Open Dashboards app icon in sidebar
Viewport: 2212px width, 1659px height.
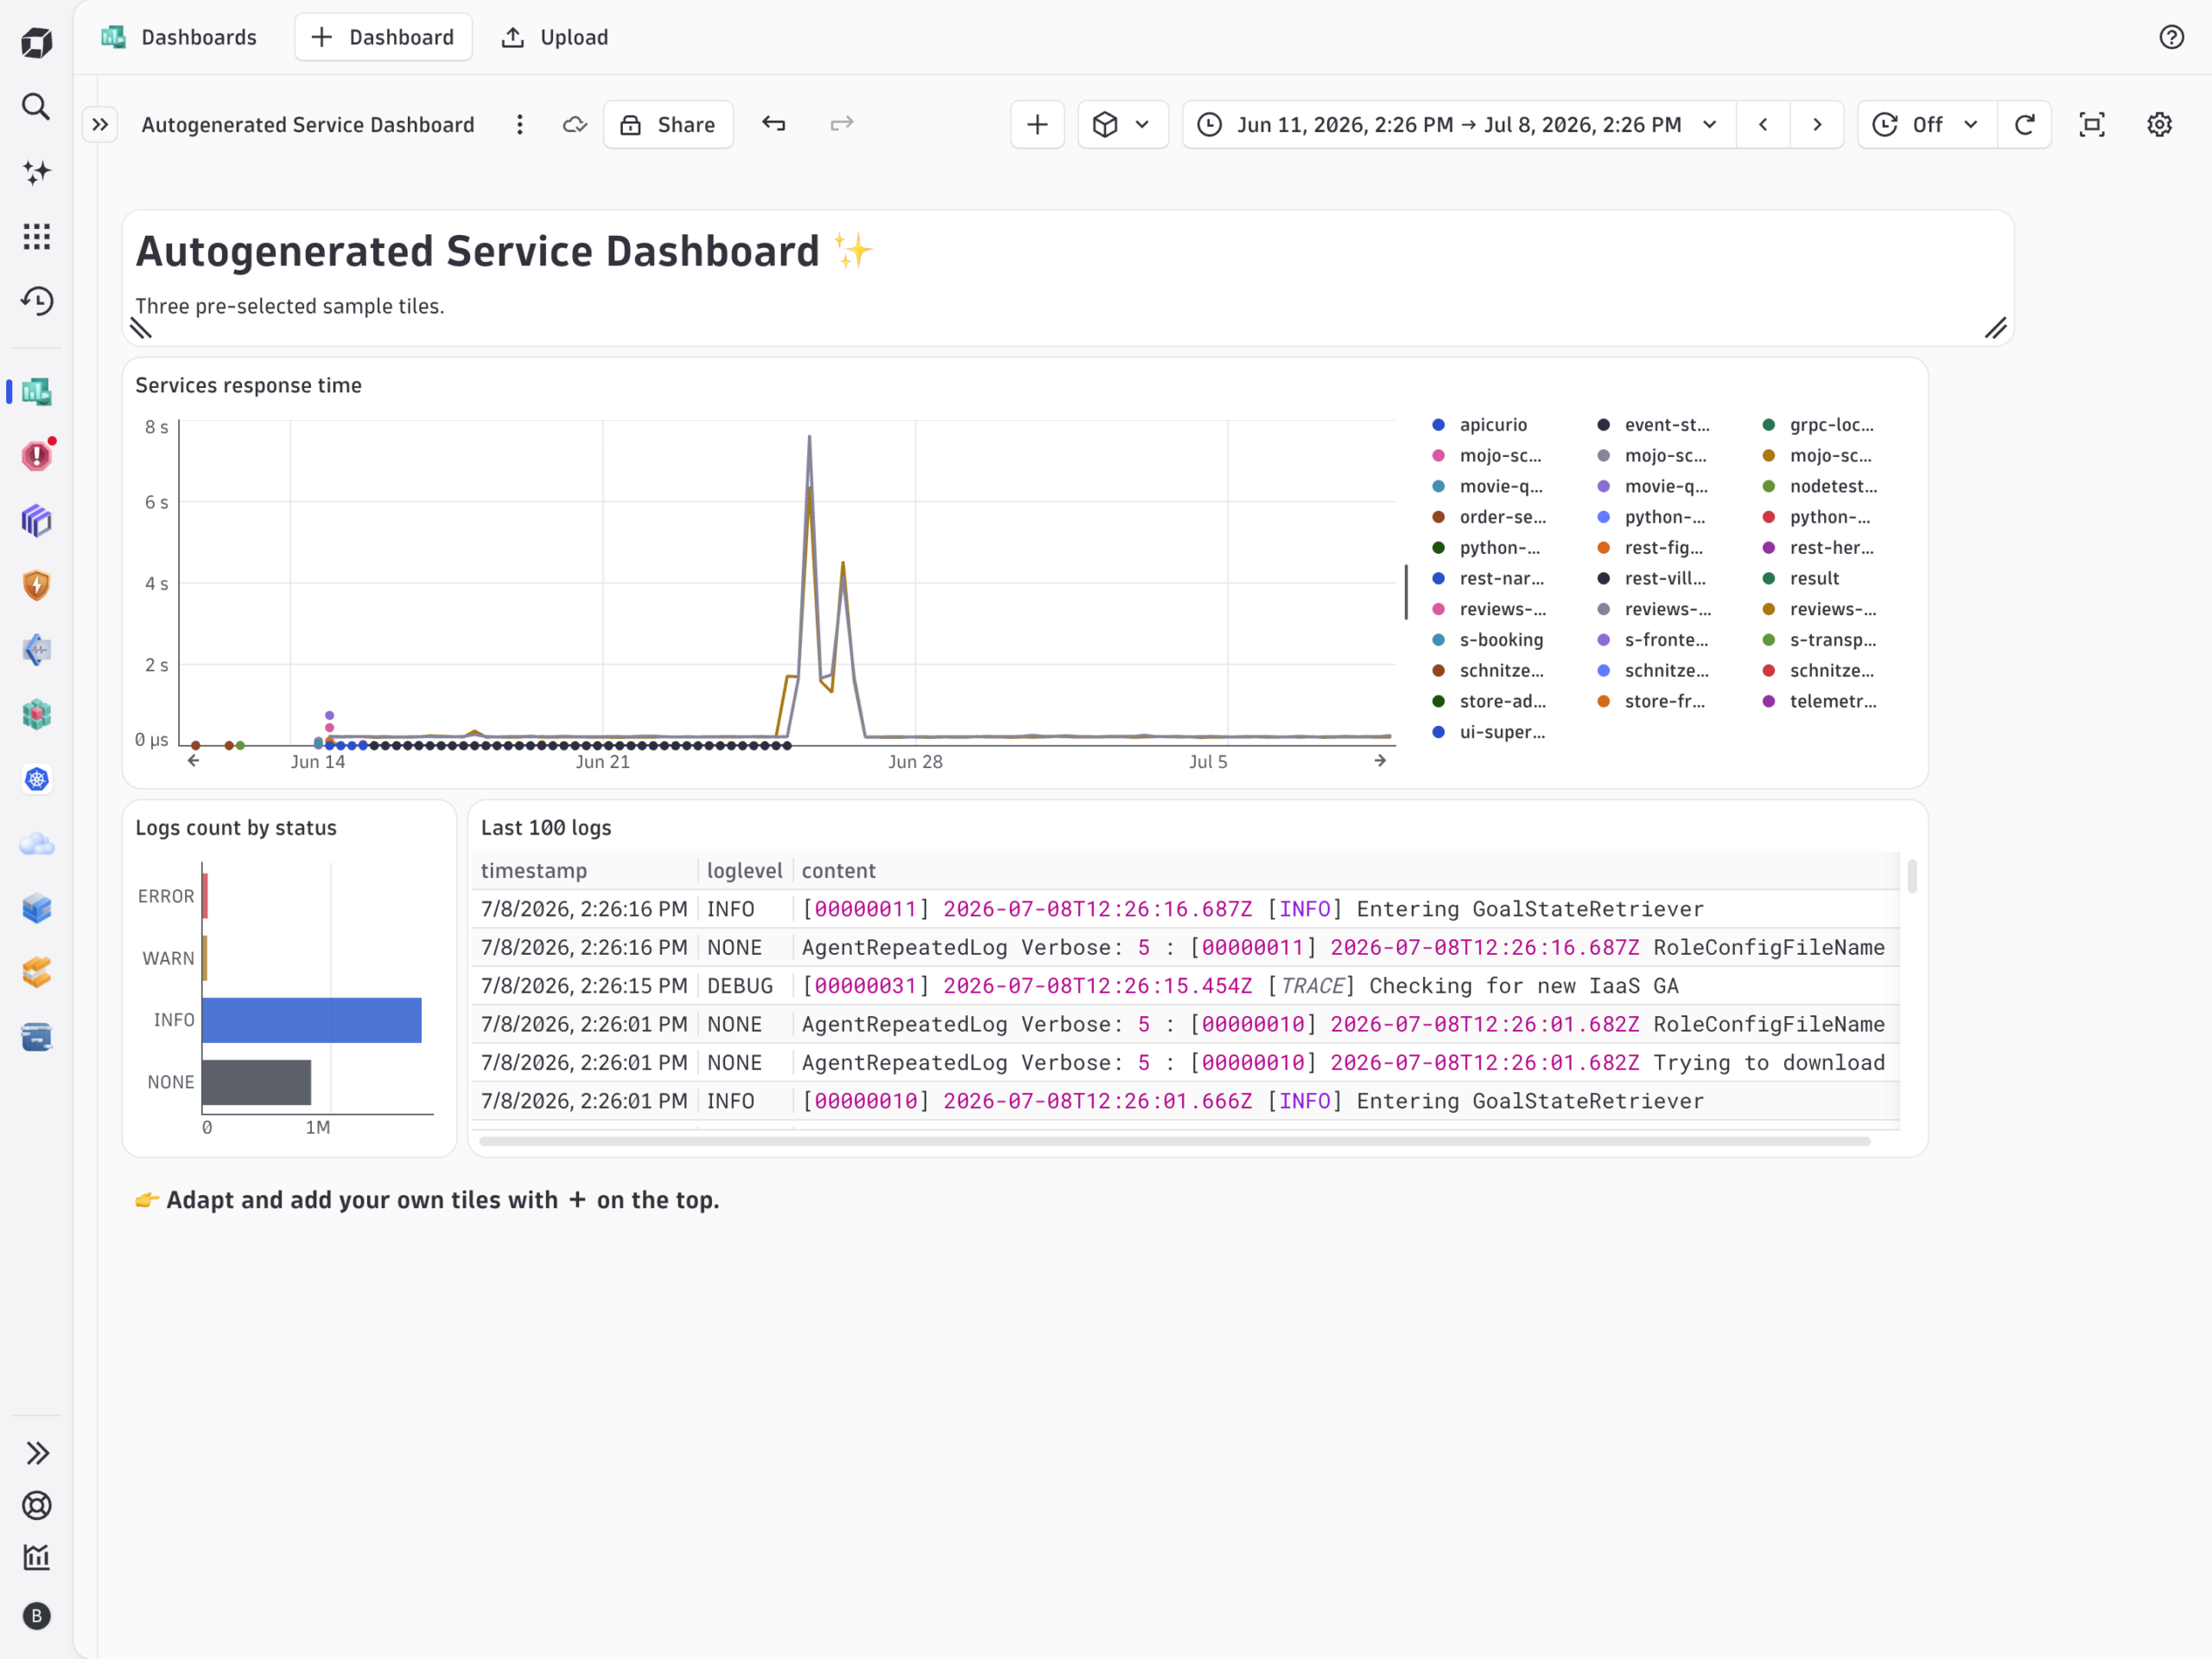coord(37,392)
